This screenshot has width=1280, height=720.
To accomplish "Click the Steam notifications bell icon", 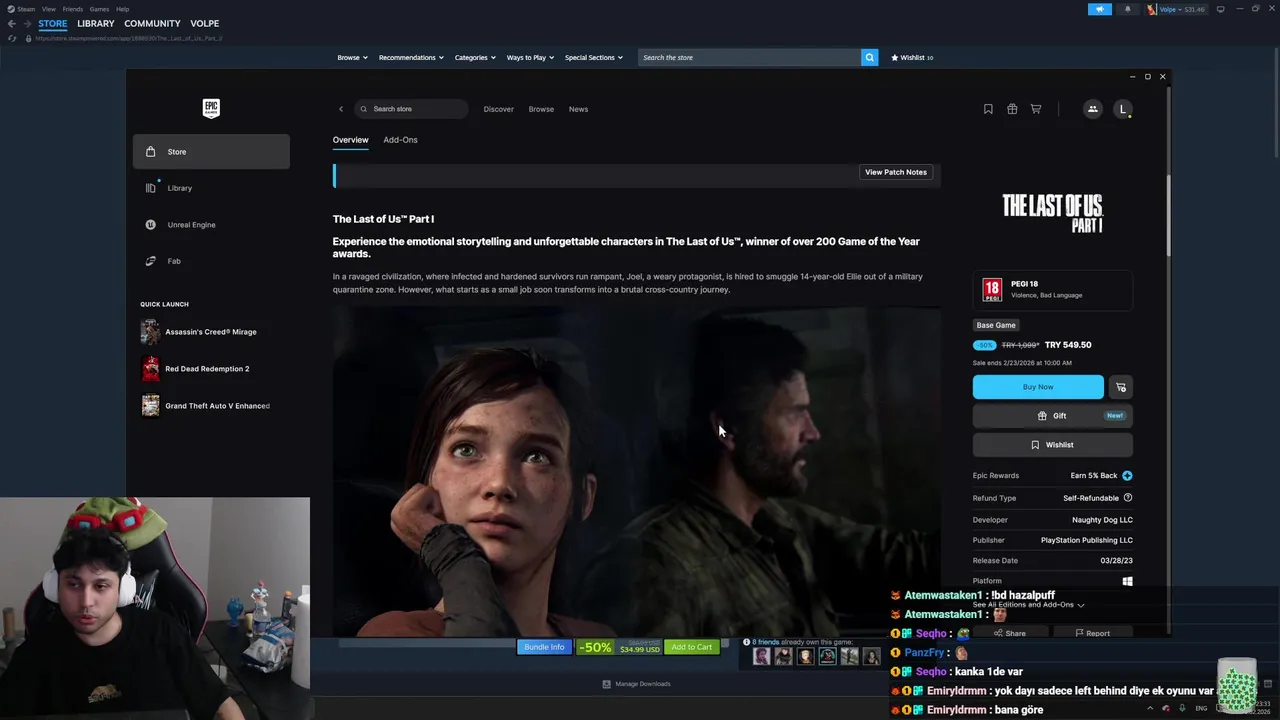I will [x=1127, y=9].
